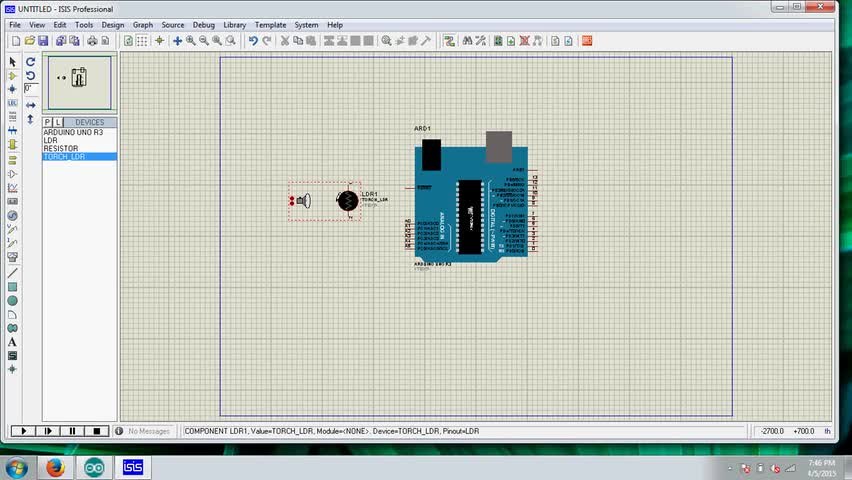Redraw the display
This screenshot has height=480, width=852.
128,41
